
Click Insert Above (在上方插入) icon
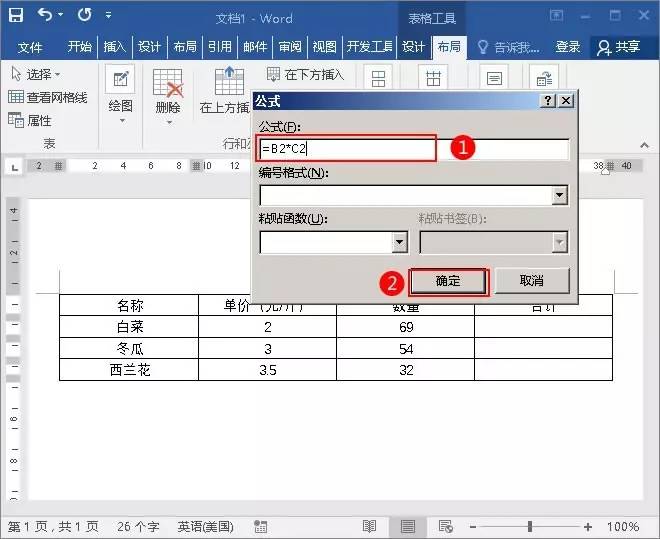click(x=229, y=90)
